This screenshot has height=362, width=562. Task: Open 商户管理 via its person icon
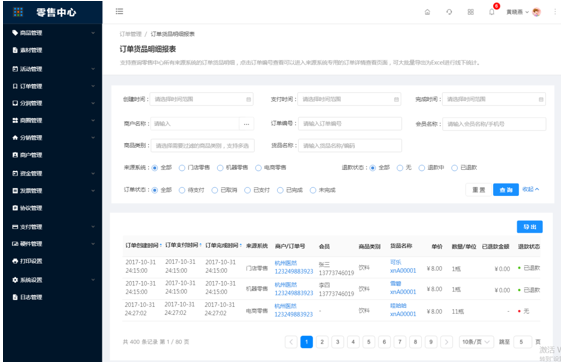click(x=15, y=155)
